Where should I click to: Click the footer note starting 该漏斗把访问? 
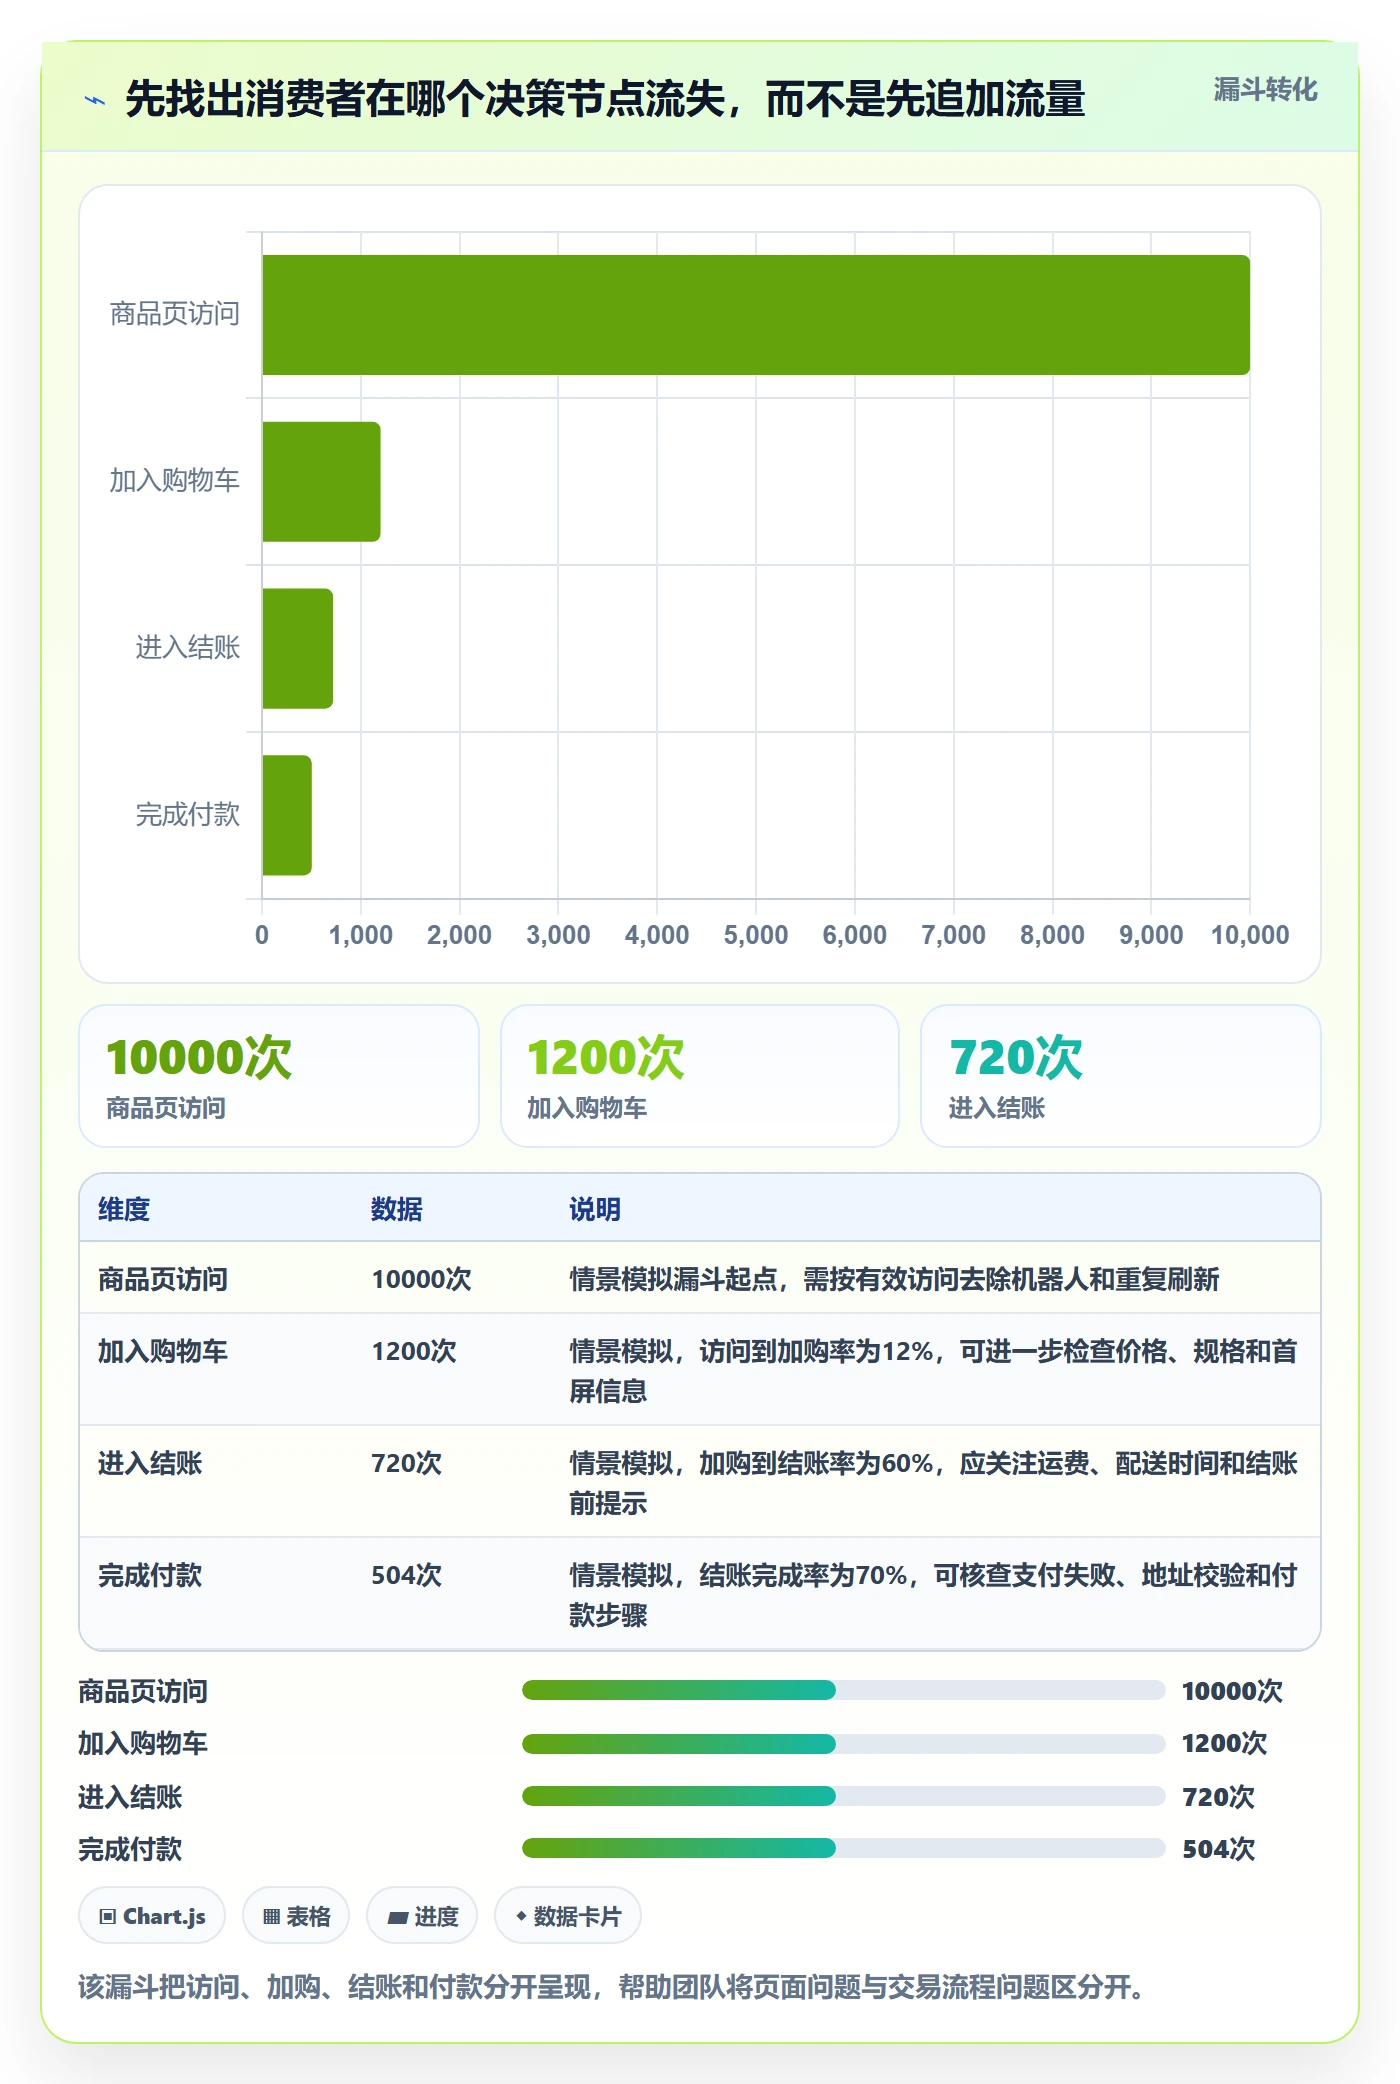point(612,1986)
